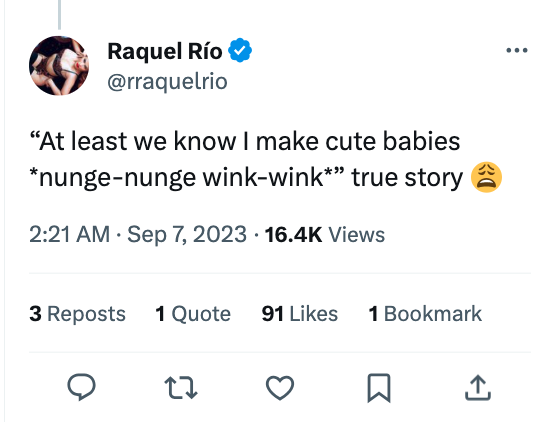Click the 2:21 AM Sep 7 timestamp

click(138, 234)
